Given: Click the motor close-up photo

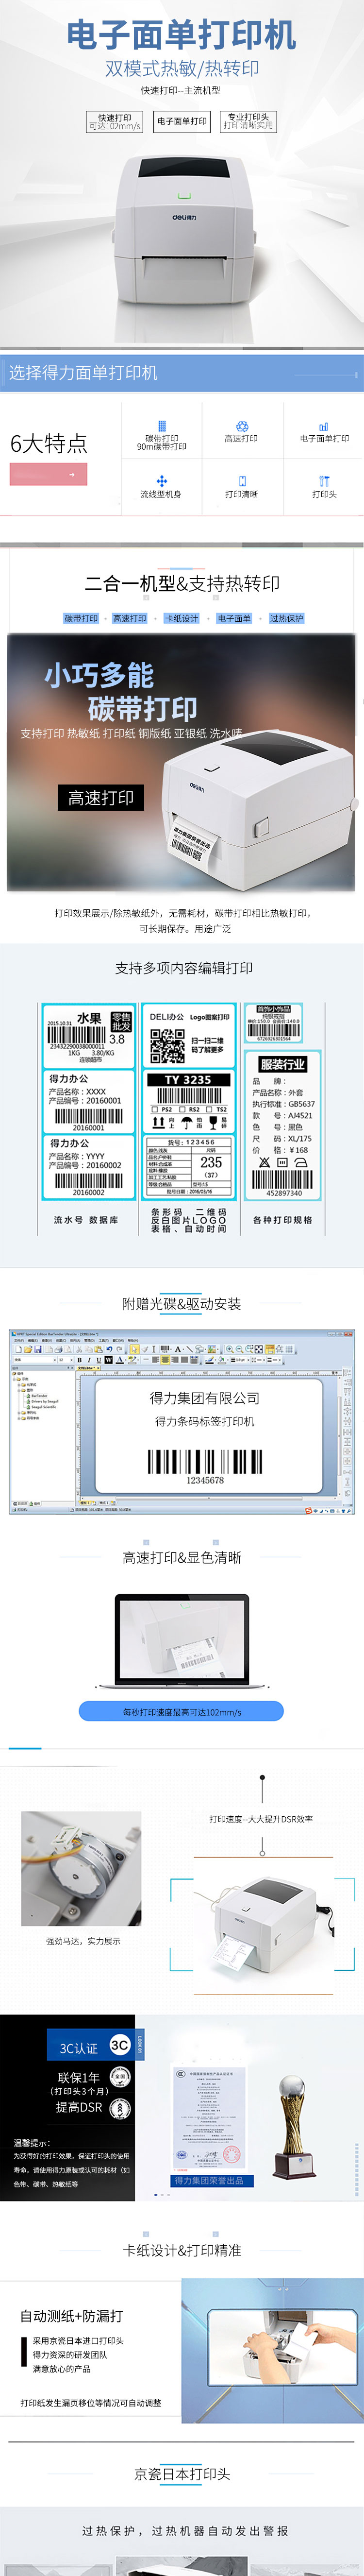Looking at the screenshot, I should [82, 1868].
